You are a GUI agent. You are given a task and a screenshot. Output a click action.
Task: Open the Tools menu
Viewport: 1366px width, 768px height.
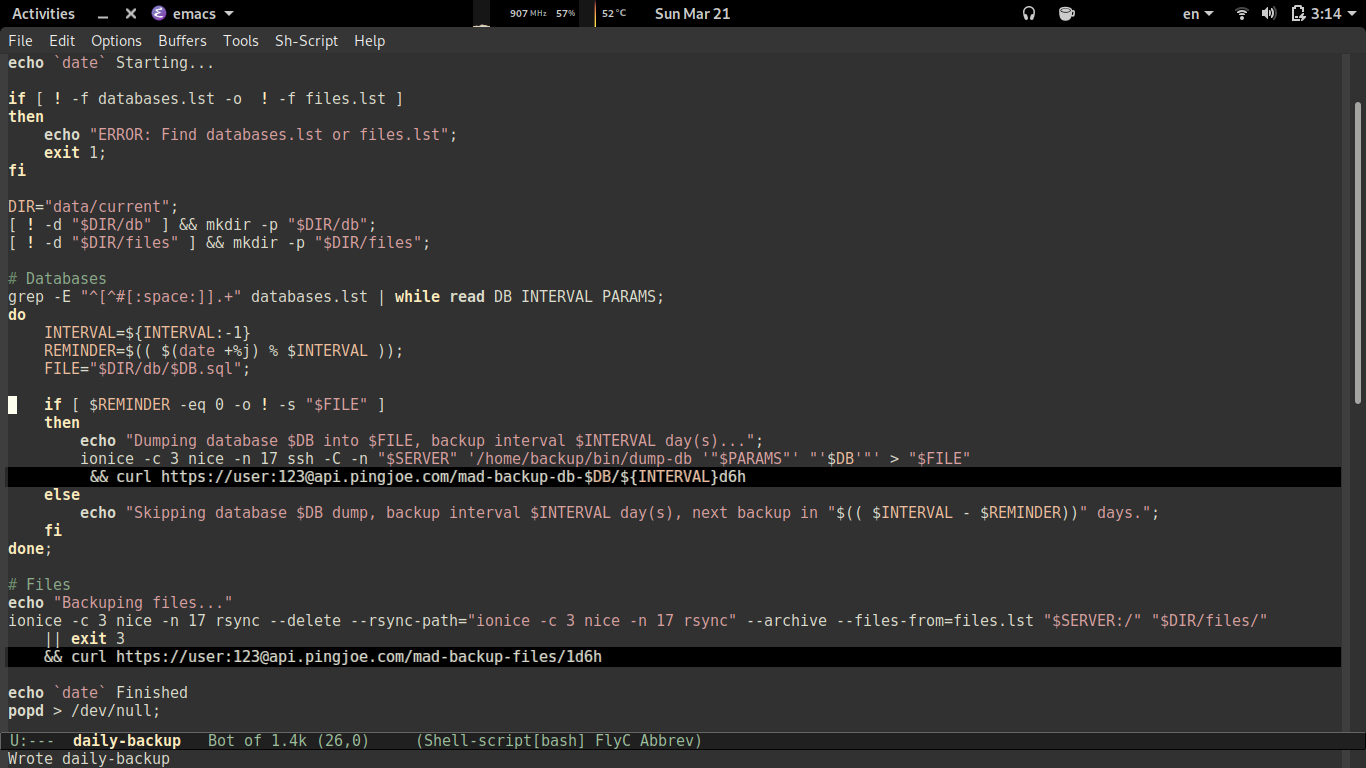(x=240, y=41)
